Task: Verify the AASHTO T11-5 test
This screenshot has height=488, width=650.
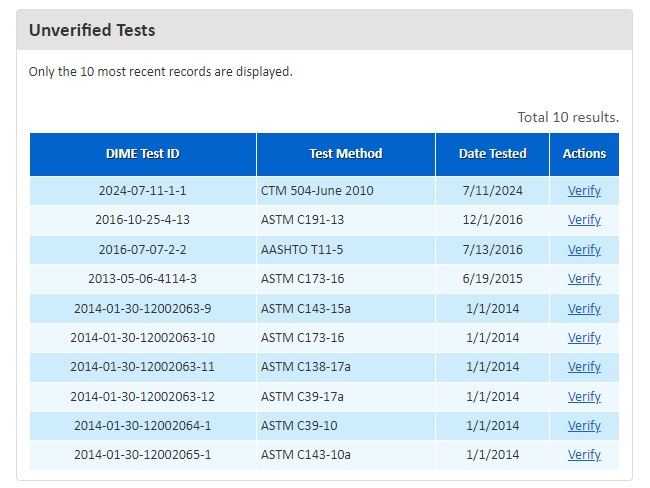Action: [584, 250]
